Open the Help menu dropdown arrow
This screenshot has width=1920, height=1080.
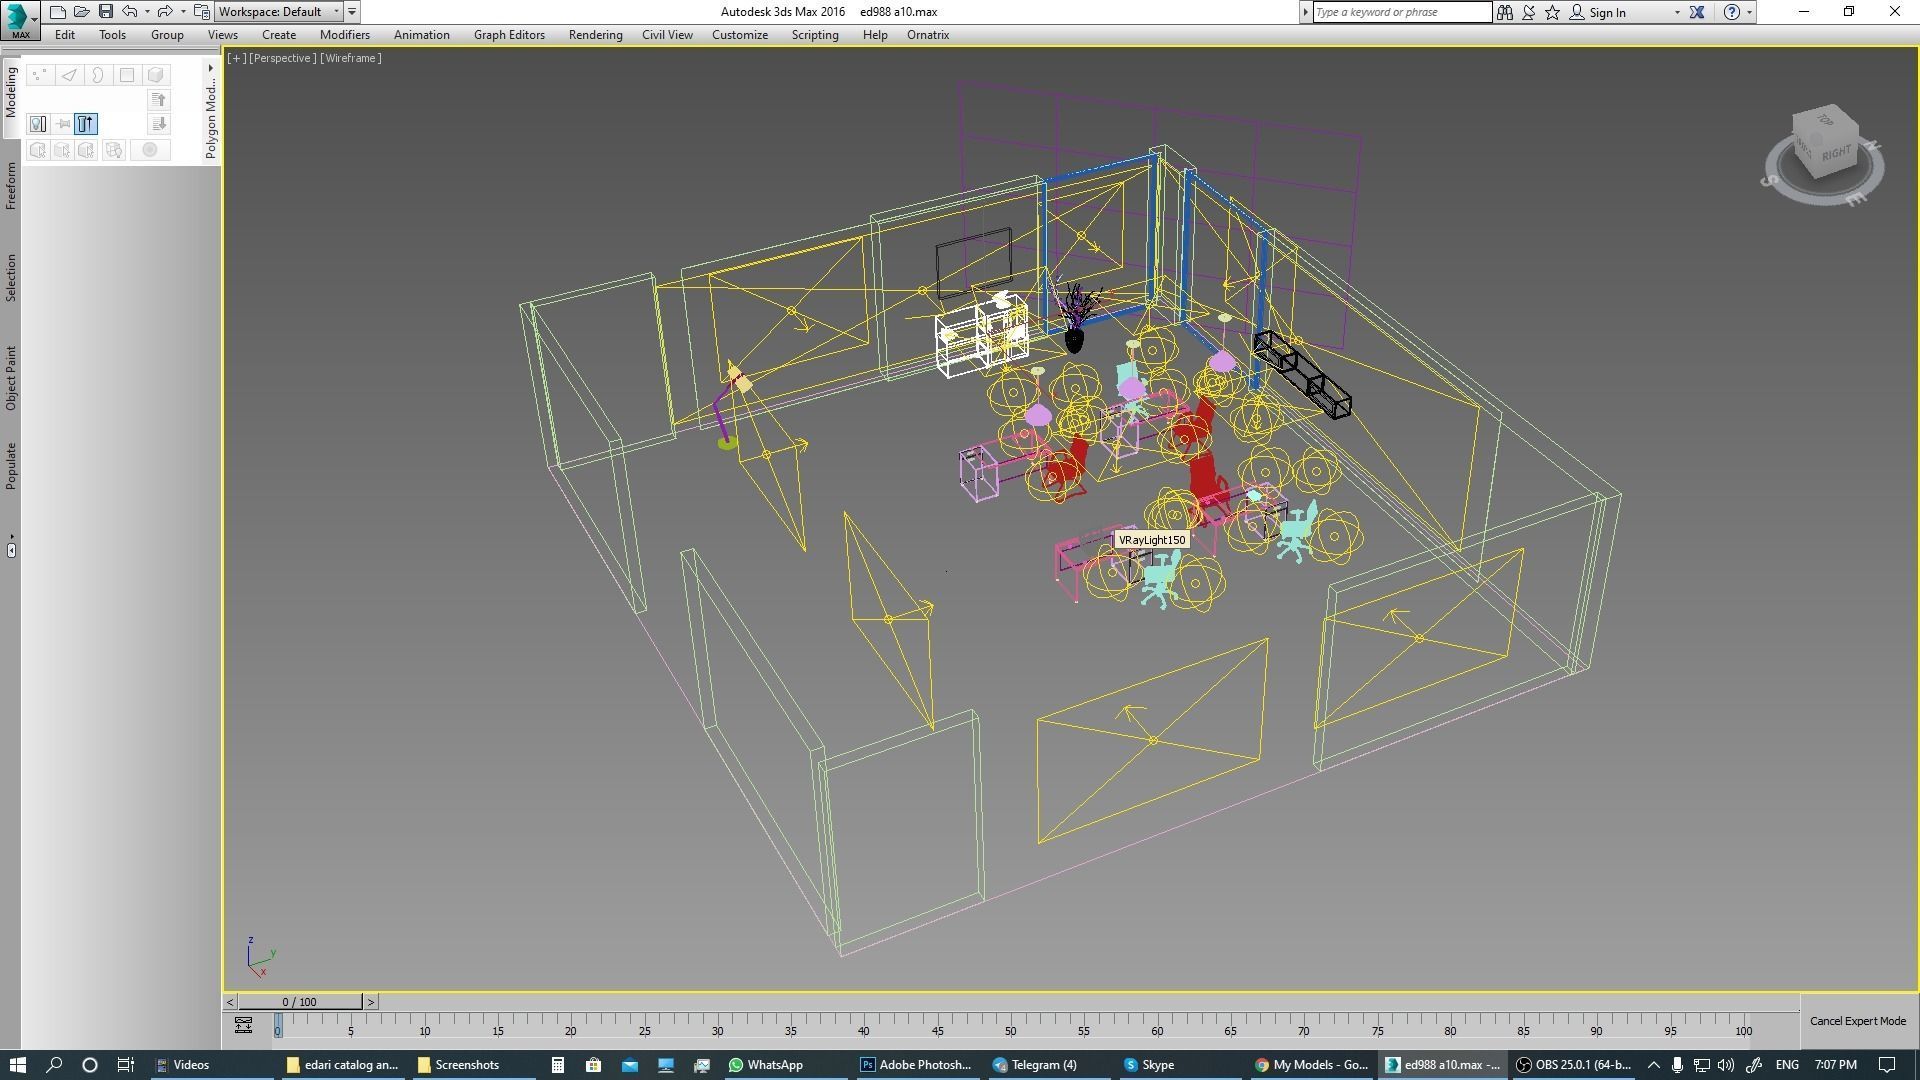tap(1749, 12)
